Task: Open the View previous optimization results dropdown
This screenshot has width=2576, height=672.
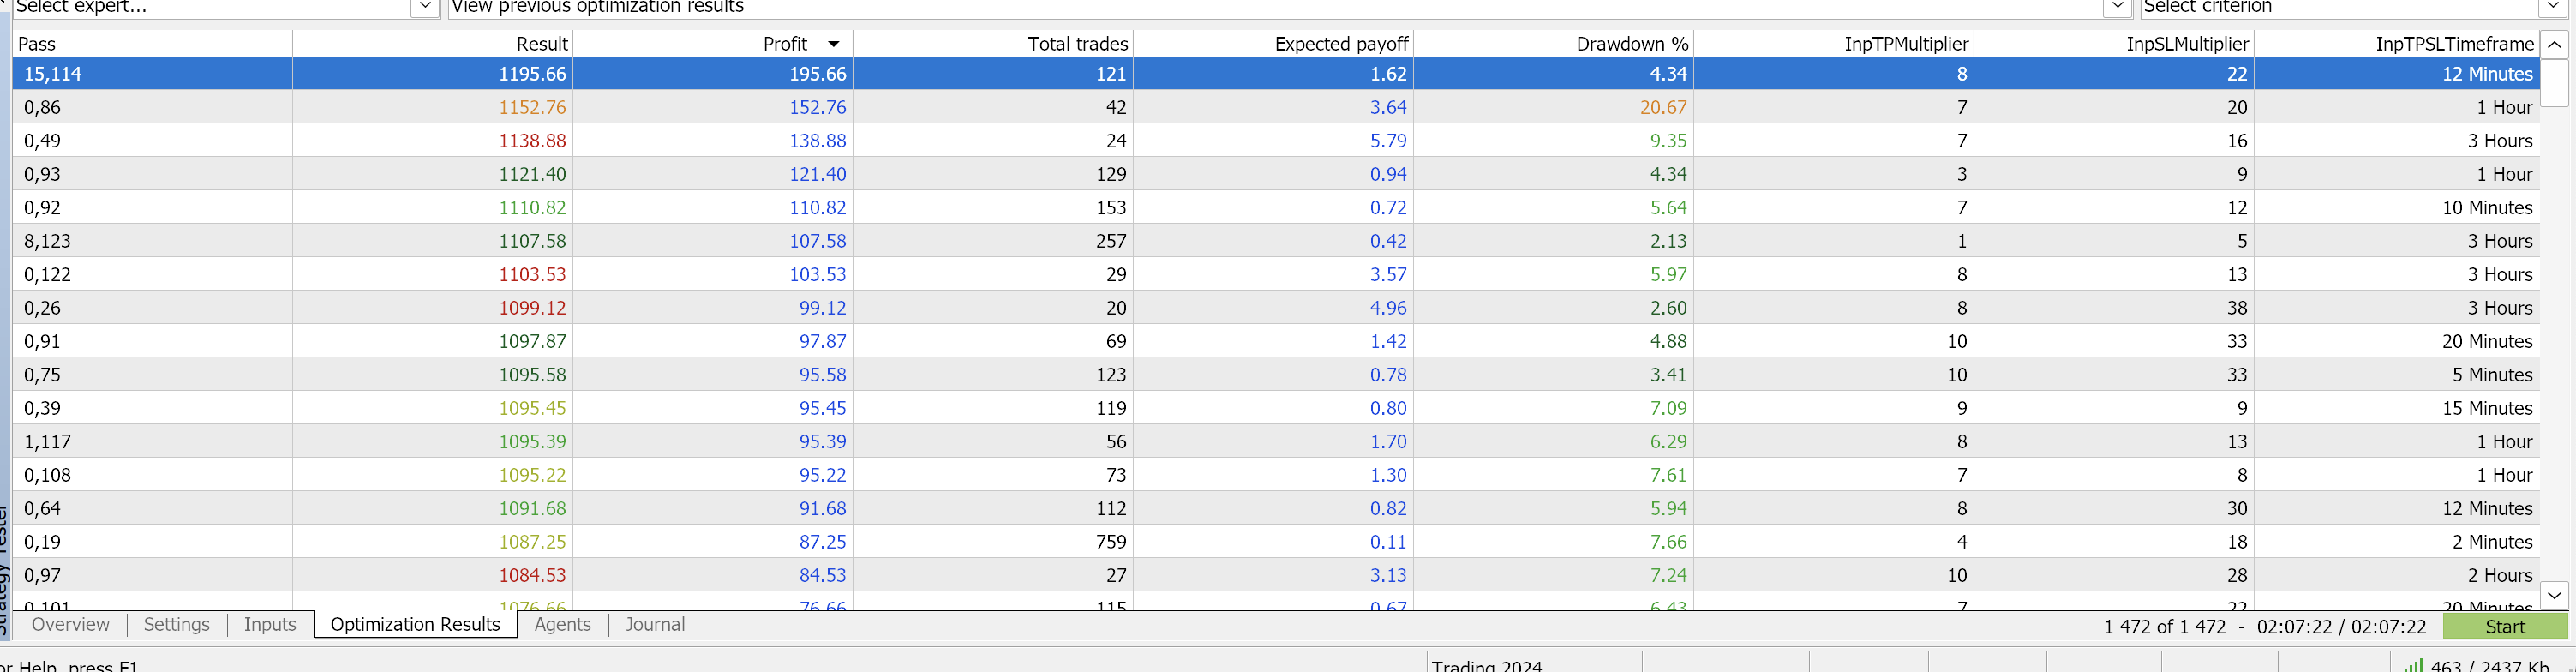Action: pyautogui.click(x=2117, y=7)
